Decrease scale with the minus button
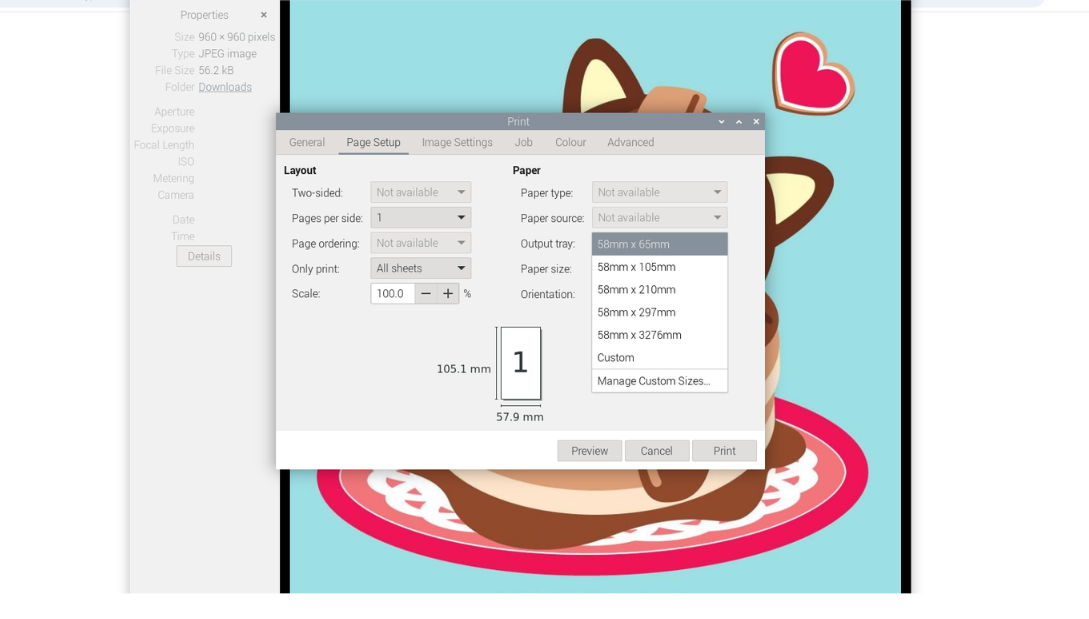The width and height of the screenshot is (1089, 619). pyautogui.click(x=426, y=294)
